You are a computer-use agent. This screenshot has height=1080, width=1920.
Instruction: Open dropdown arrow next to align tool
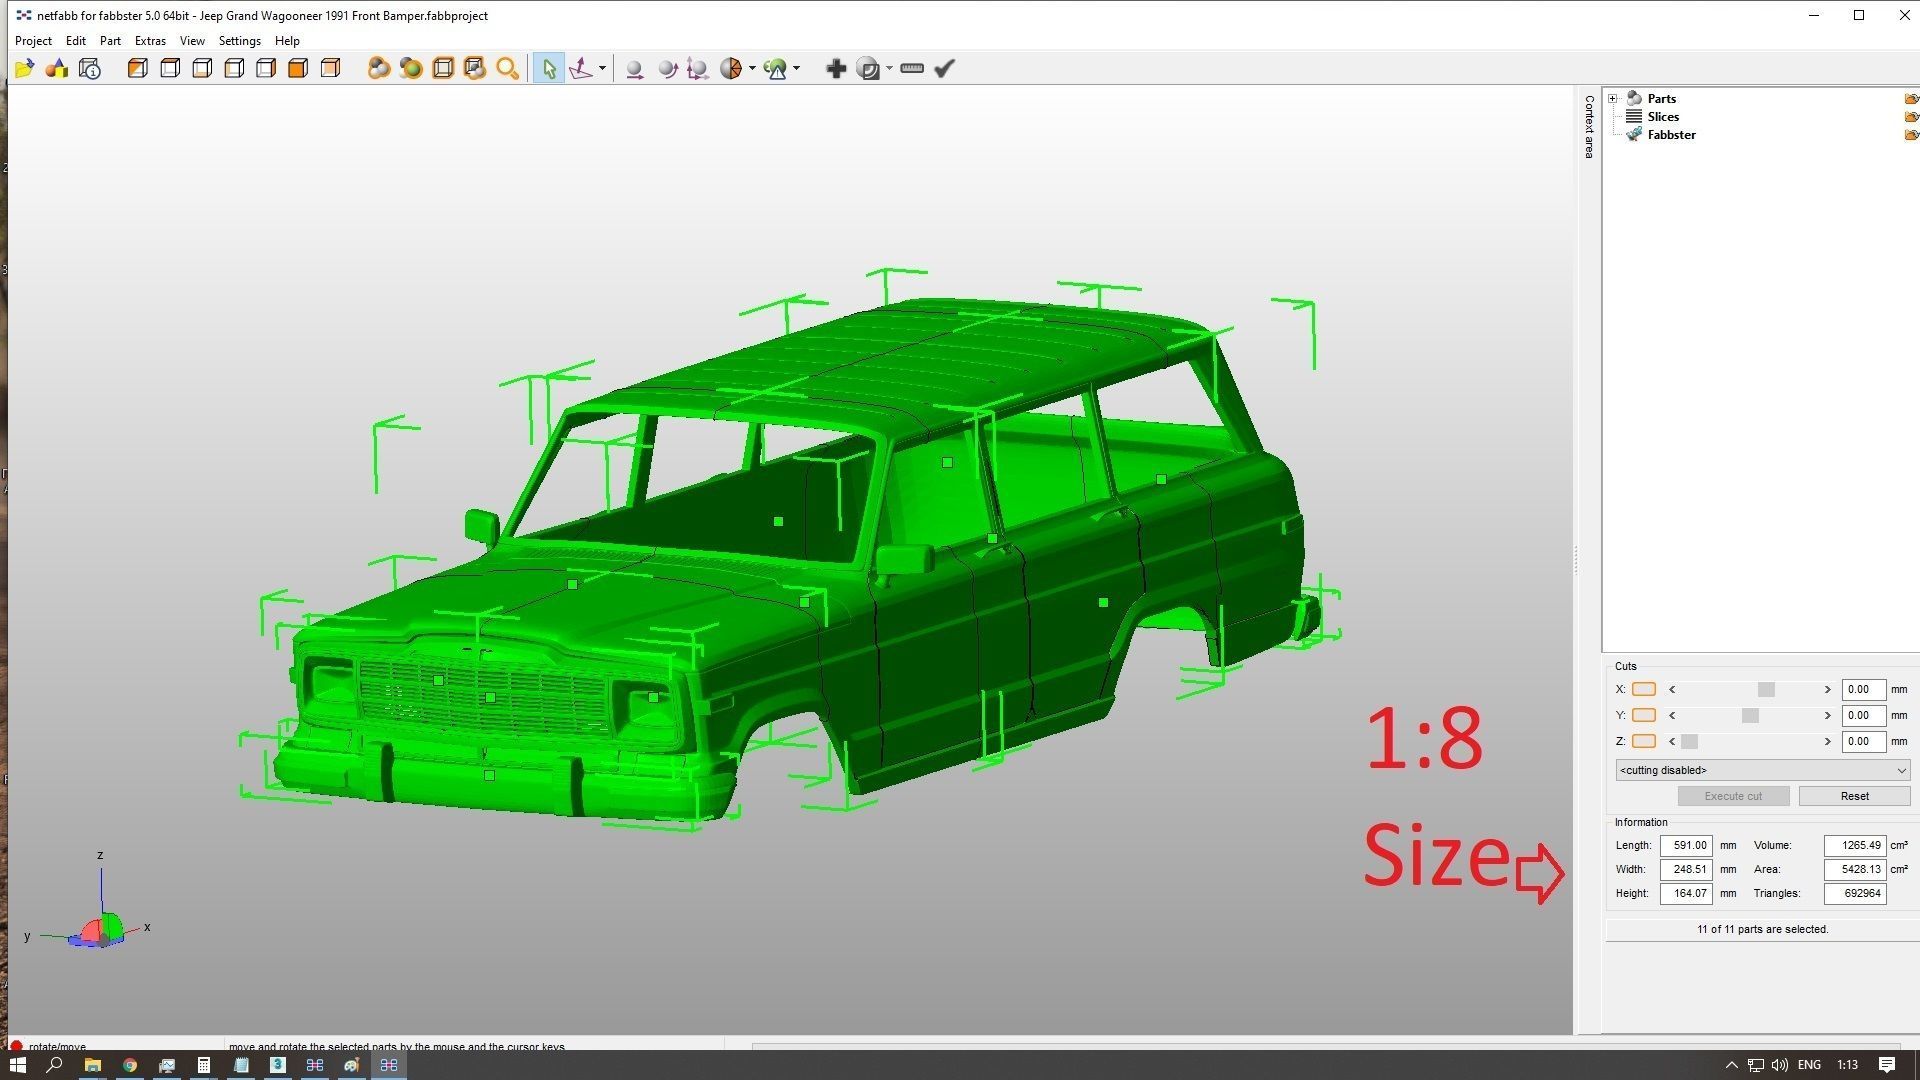(602, 68)
